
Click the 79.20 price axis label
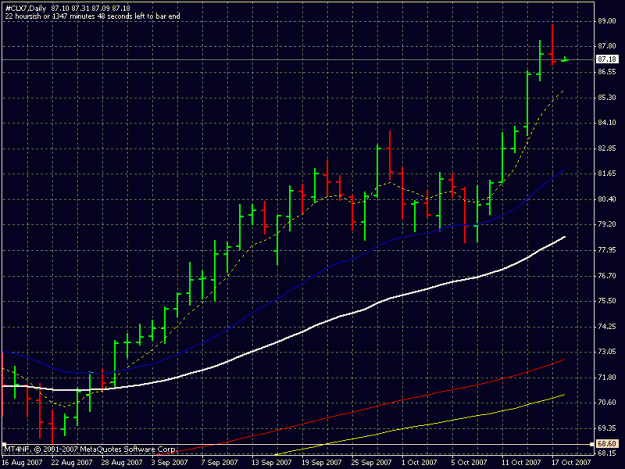coord(607,225)
